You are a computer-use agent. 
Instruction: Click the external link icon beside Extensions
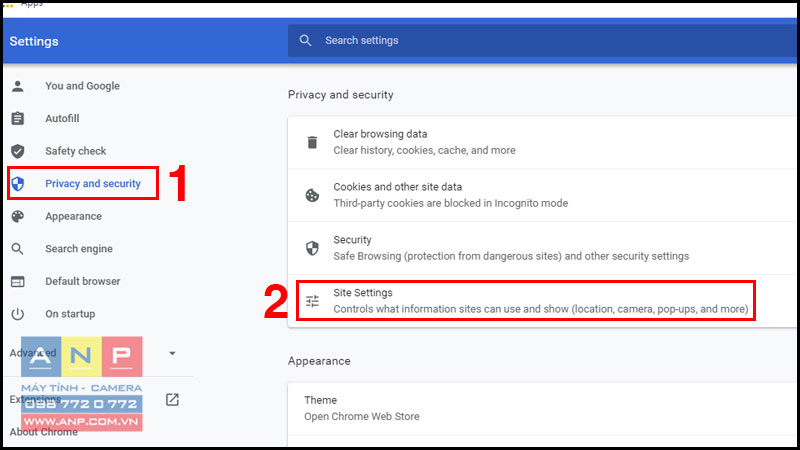[172, 399]
